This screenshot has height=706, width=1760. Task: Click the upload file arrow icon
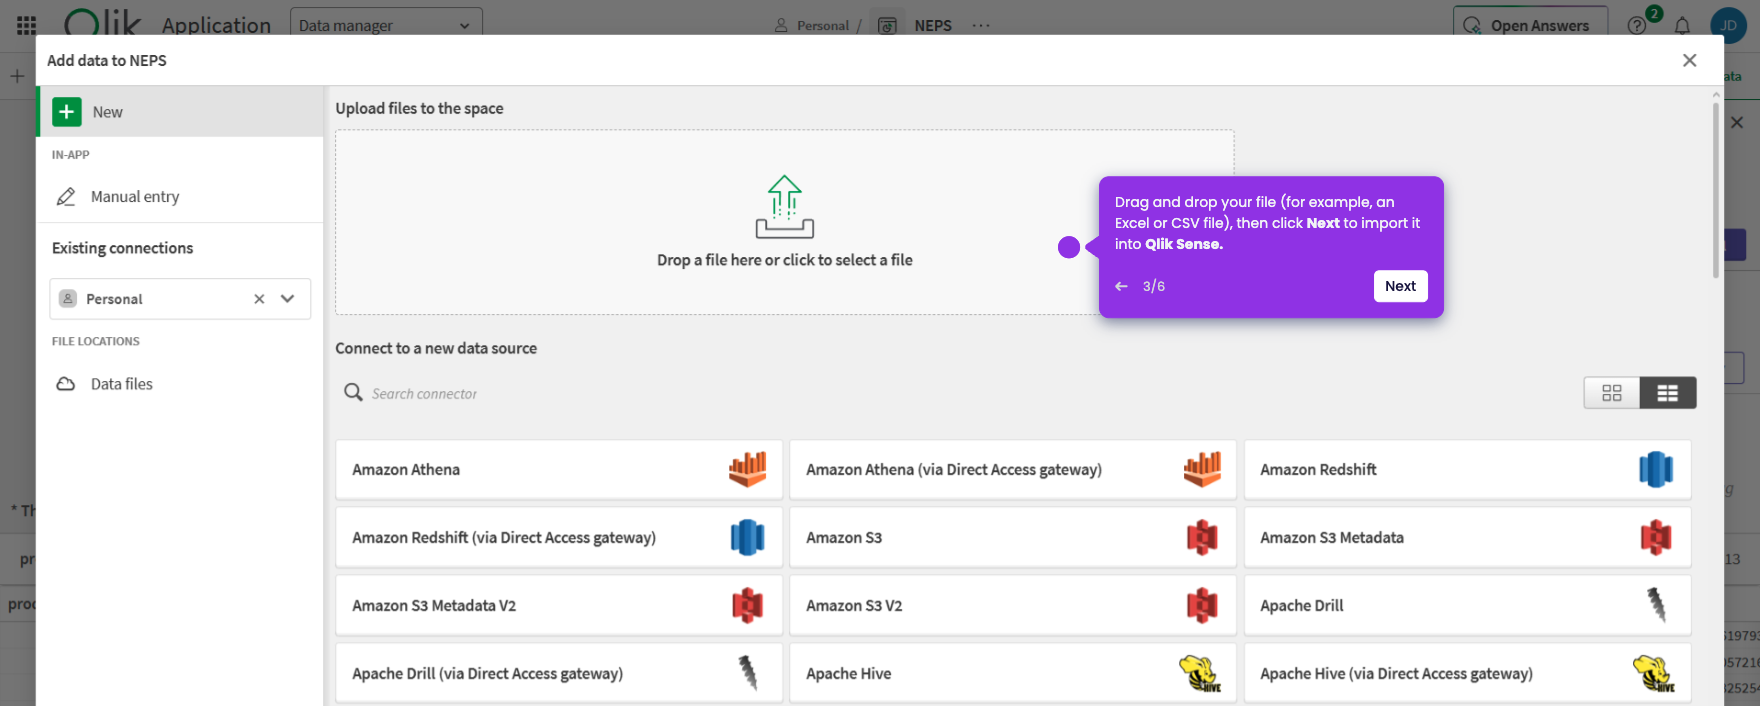click(785, 207)
